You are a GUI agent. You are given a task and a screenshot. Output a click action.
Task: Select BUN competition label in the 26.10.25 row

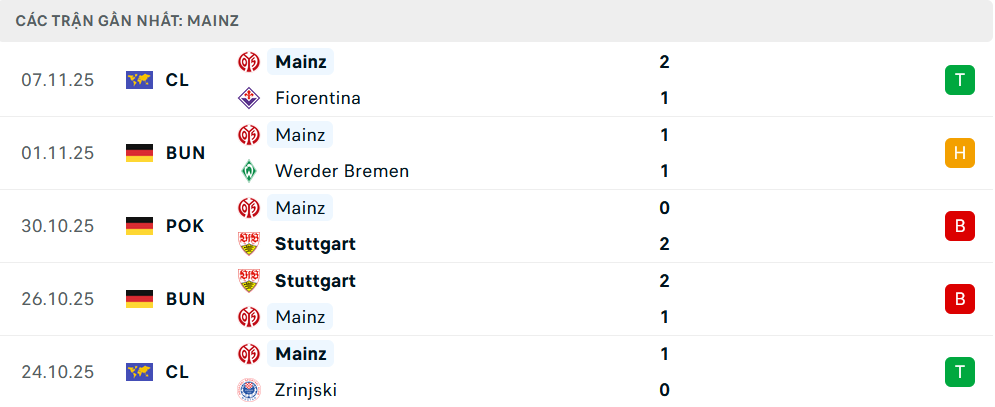coord(185,299)
